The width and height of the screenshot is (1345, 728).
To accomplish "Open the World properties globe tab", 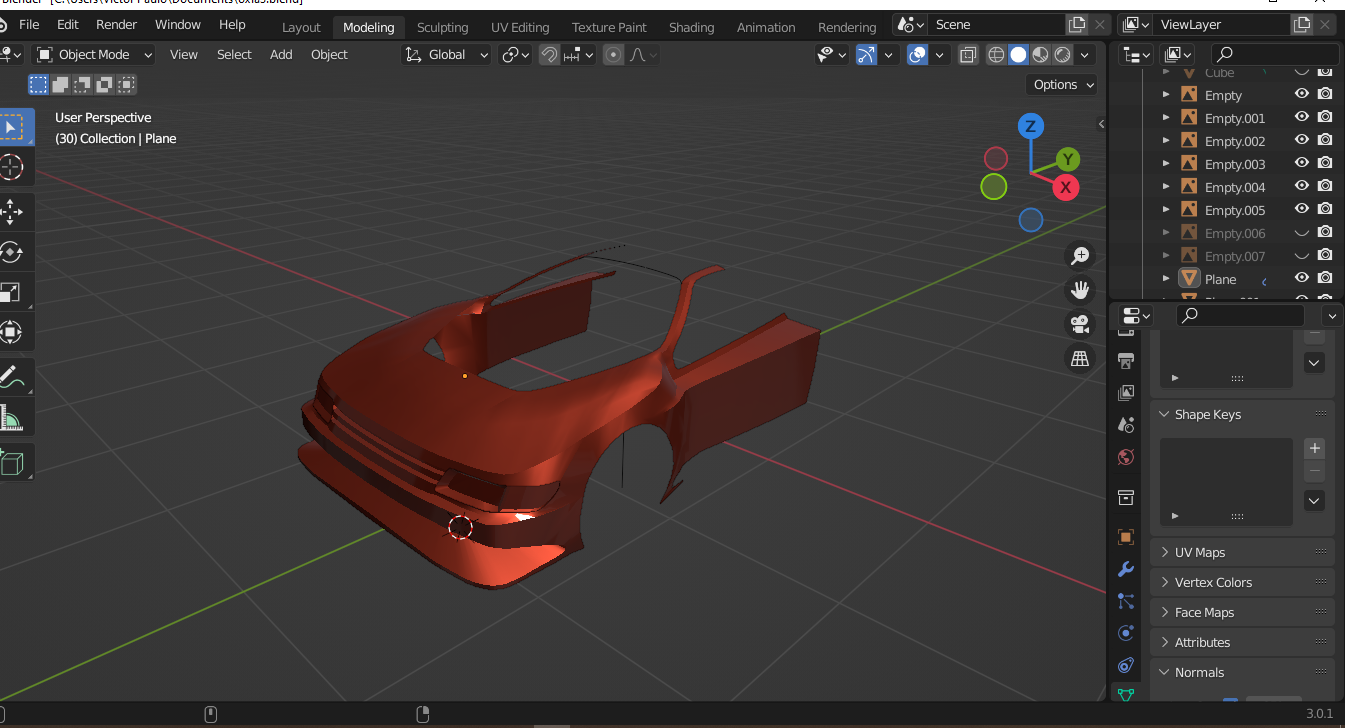I will pyautogui.click(x=1126, y=457).
